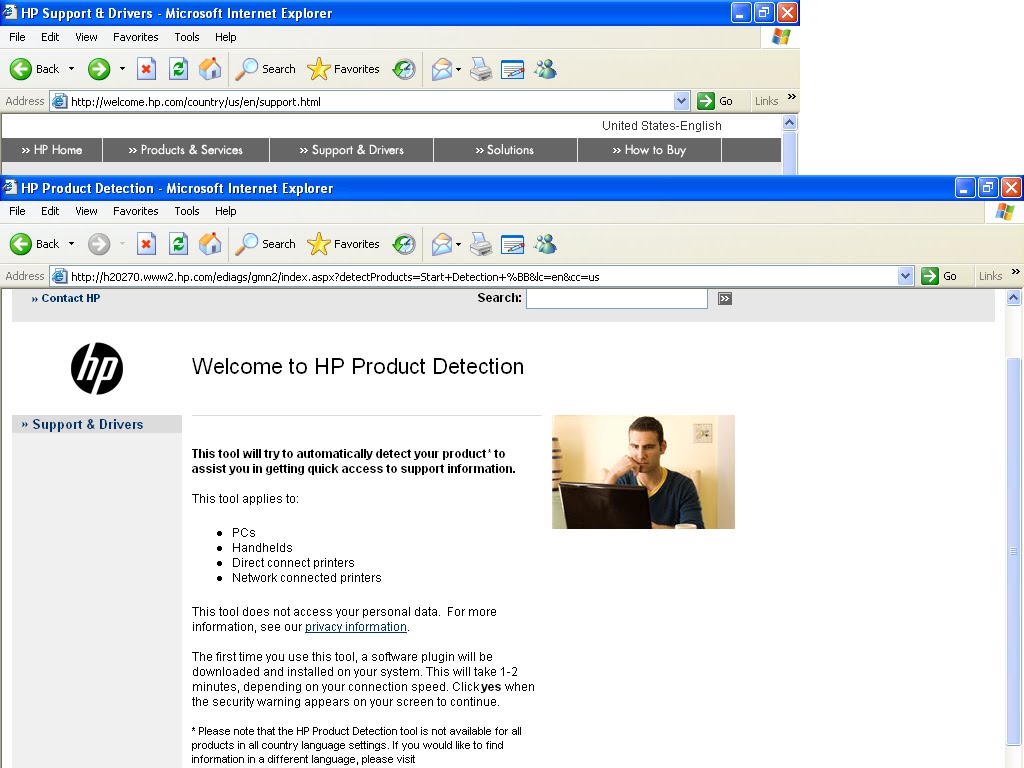This screenshot has width=1024, height=768.
Task: Expand Back history dropdown in HP Support & Drivers window
Action: (x=71, y=69)
